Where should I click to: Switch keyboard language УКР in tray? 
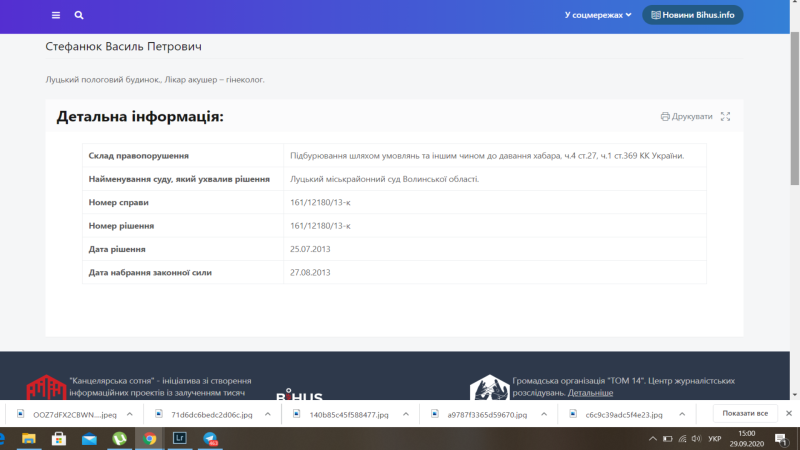[714, 439]
